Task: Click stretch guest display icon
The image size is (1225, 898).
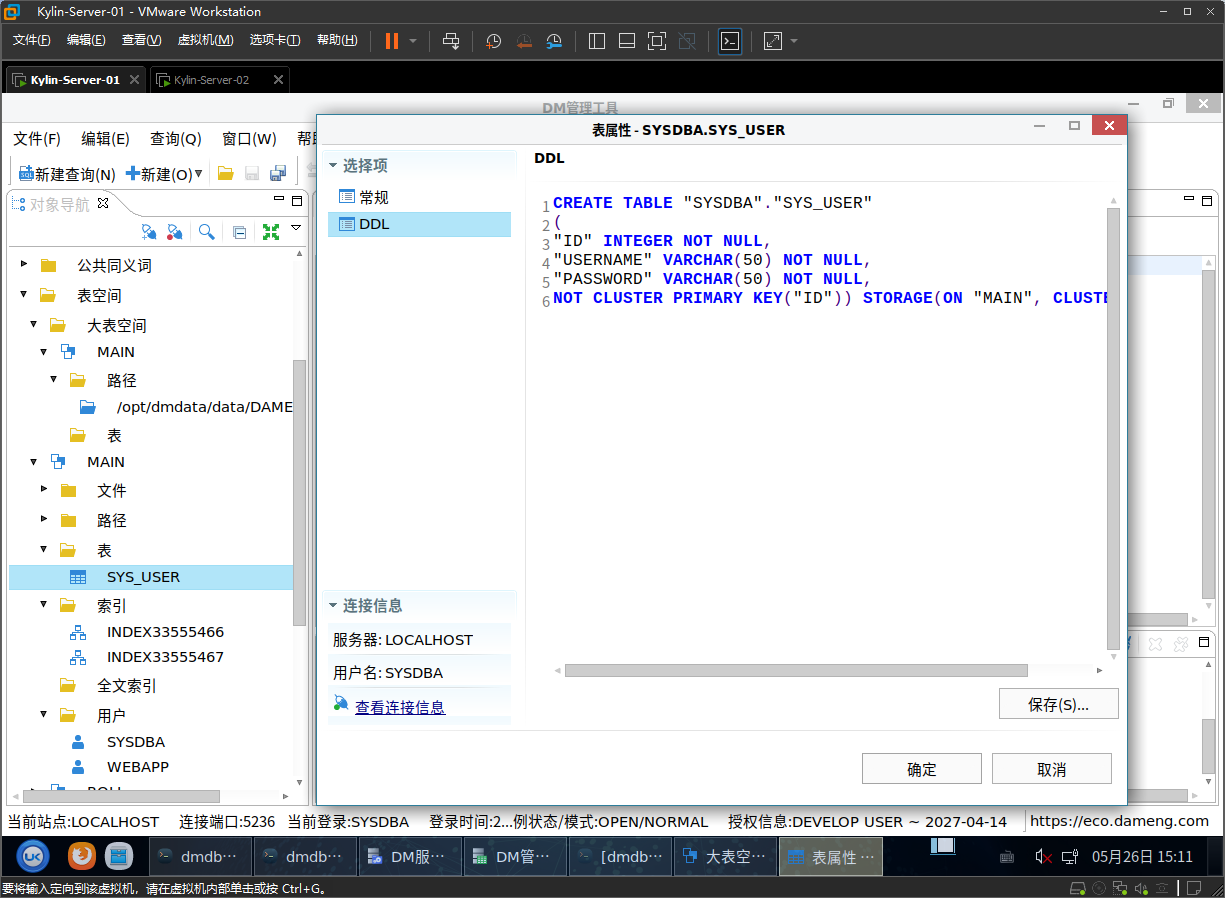Action: (x=772, y=41)
